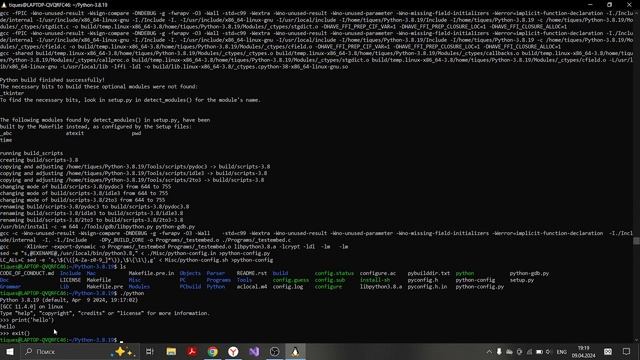Click the config.guess entry
The height and width of the screenshot is (360, 640).
tap(291, 280)
